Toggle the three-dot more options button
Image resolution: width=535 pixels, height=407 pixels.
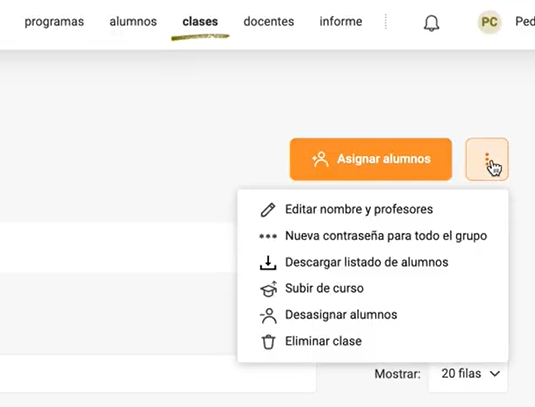click(x=487, y=159)
